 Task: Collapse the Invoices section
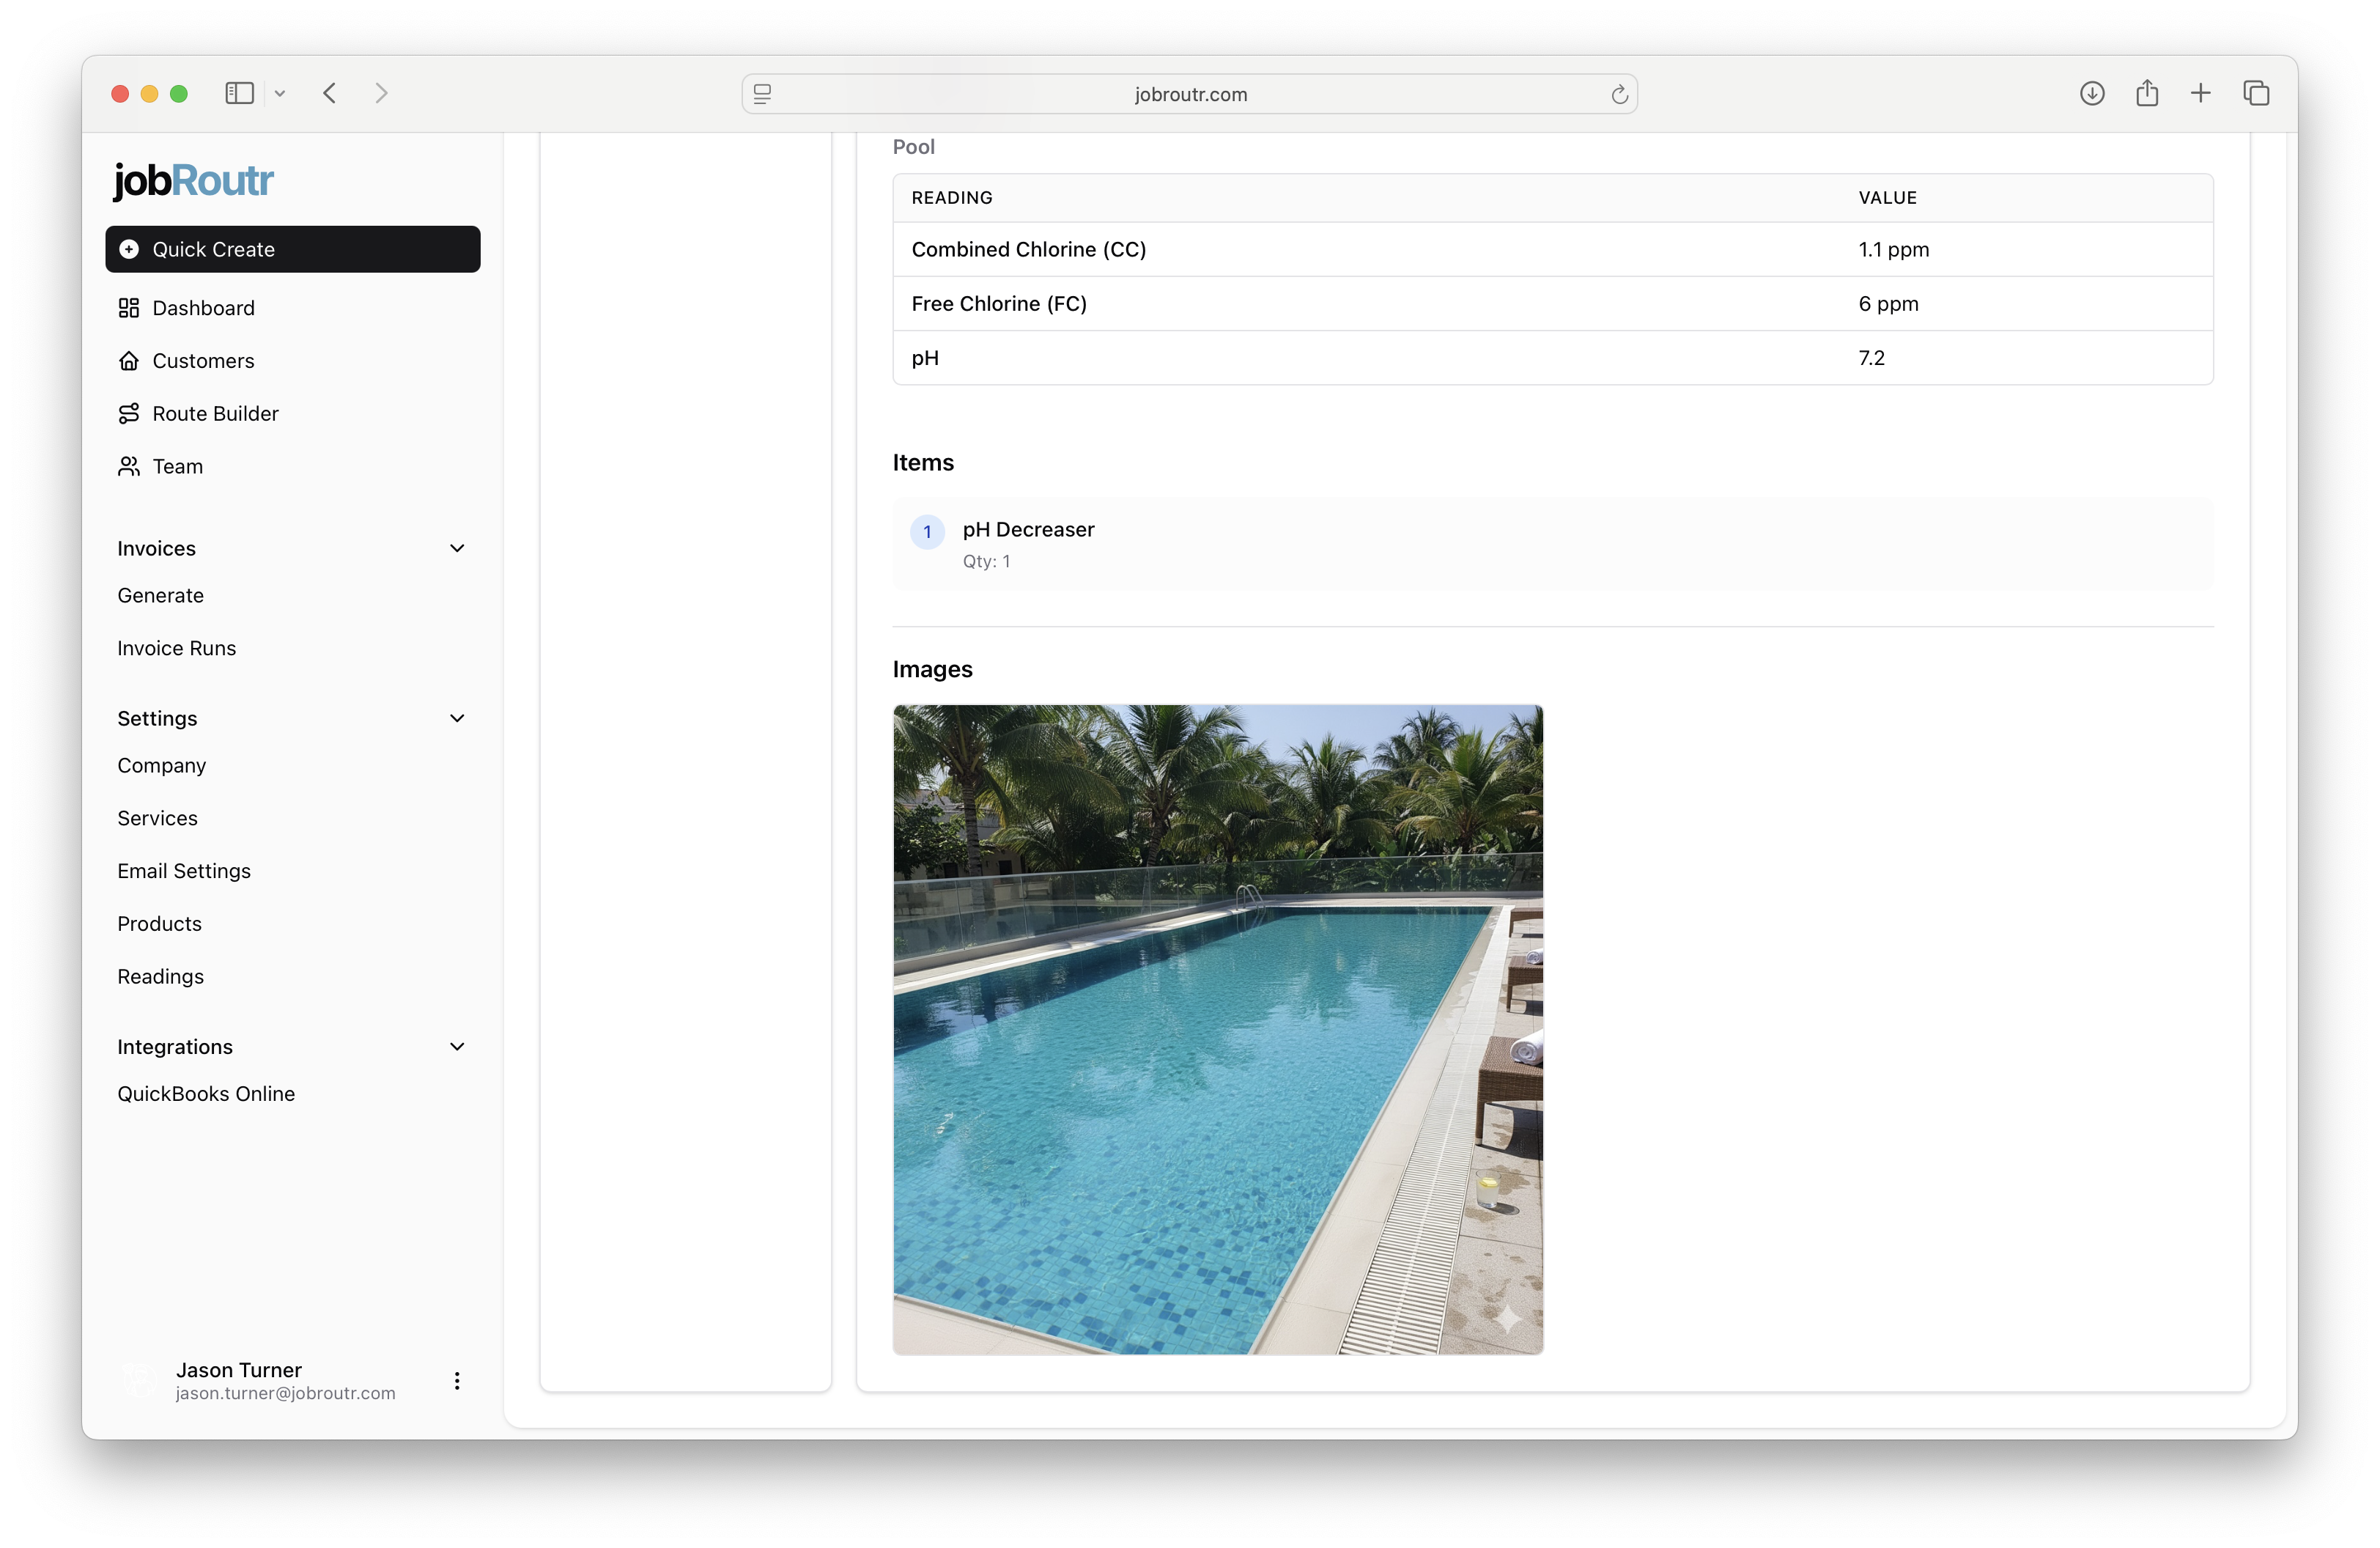(x=457, y=548)
